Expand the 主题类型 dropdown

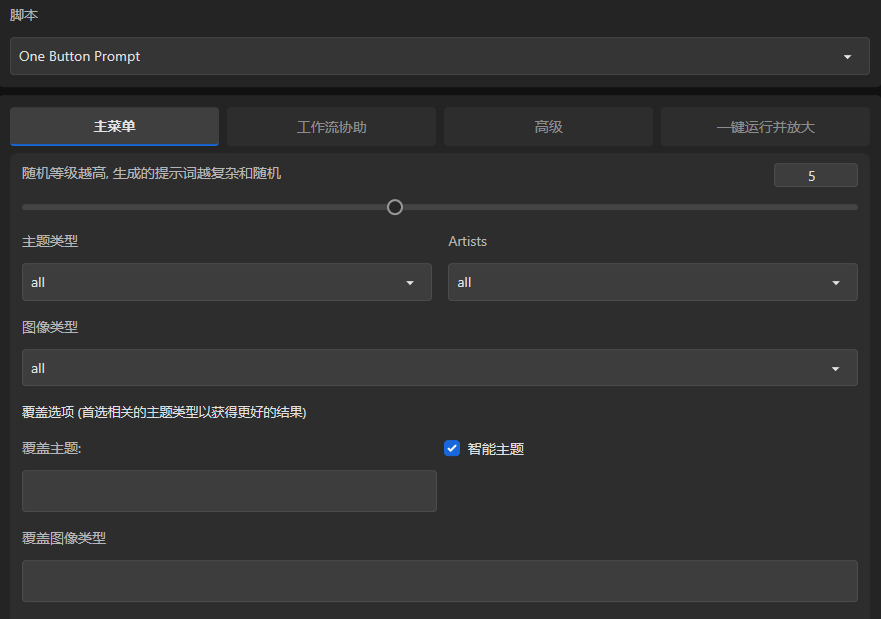point(226,282)
